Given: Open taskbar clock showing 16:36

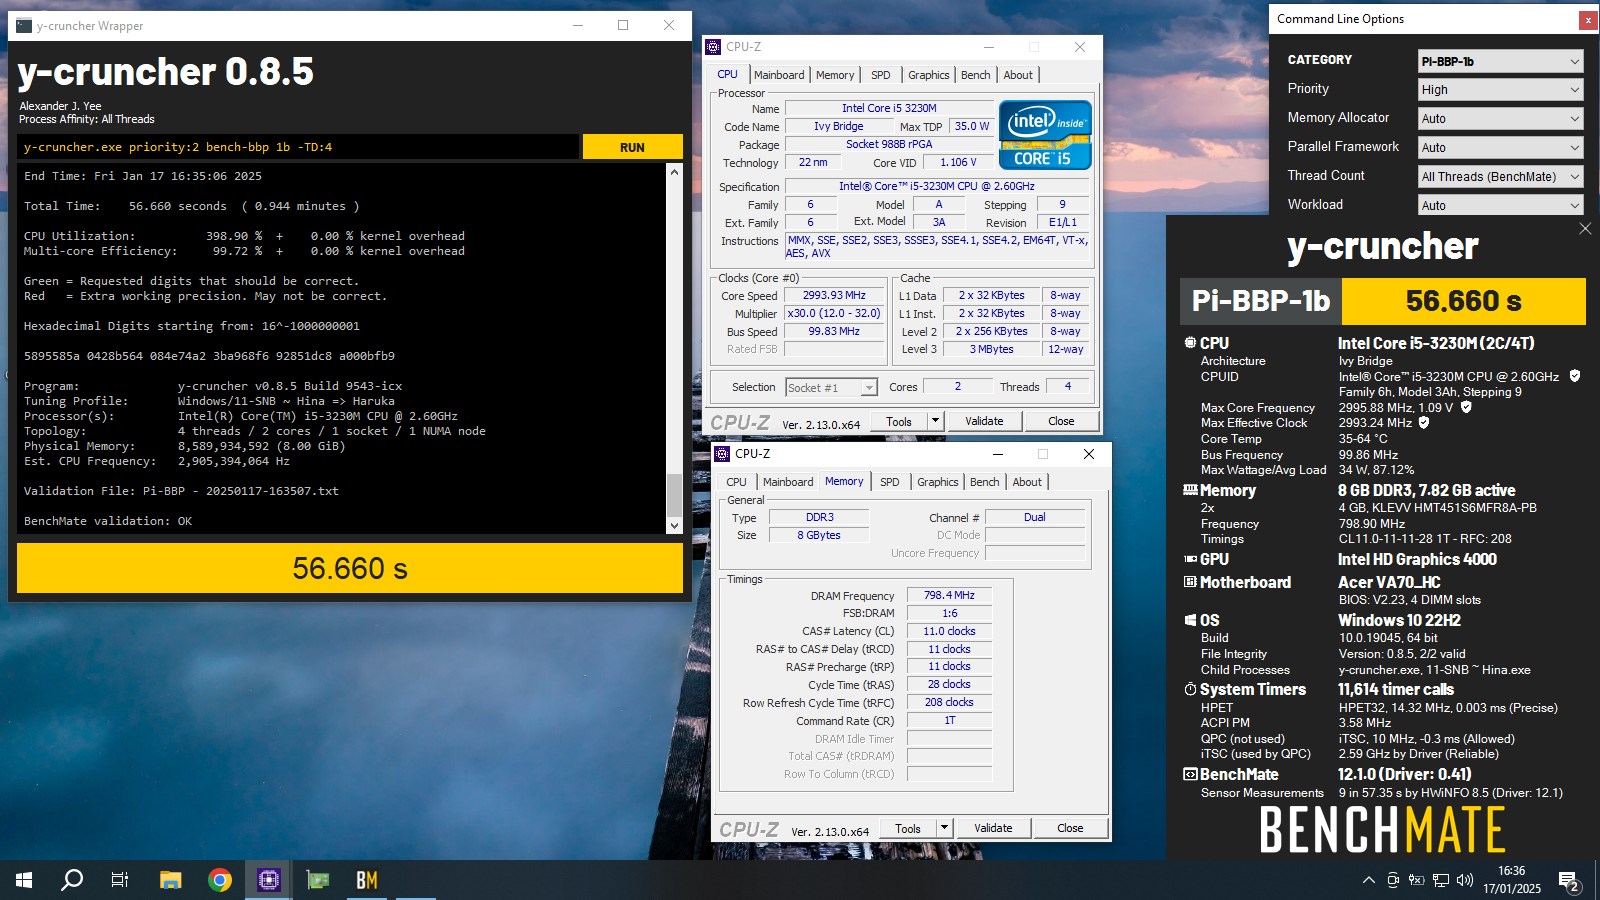Looking at the screenshot, I should (1512, 880).
